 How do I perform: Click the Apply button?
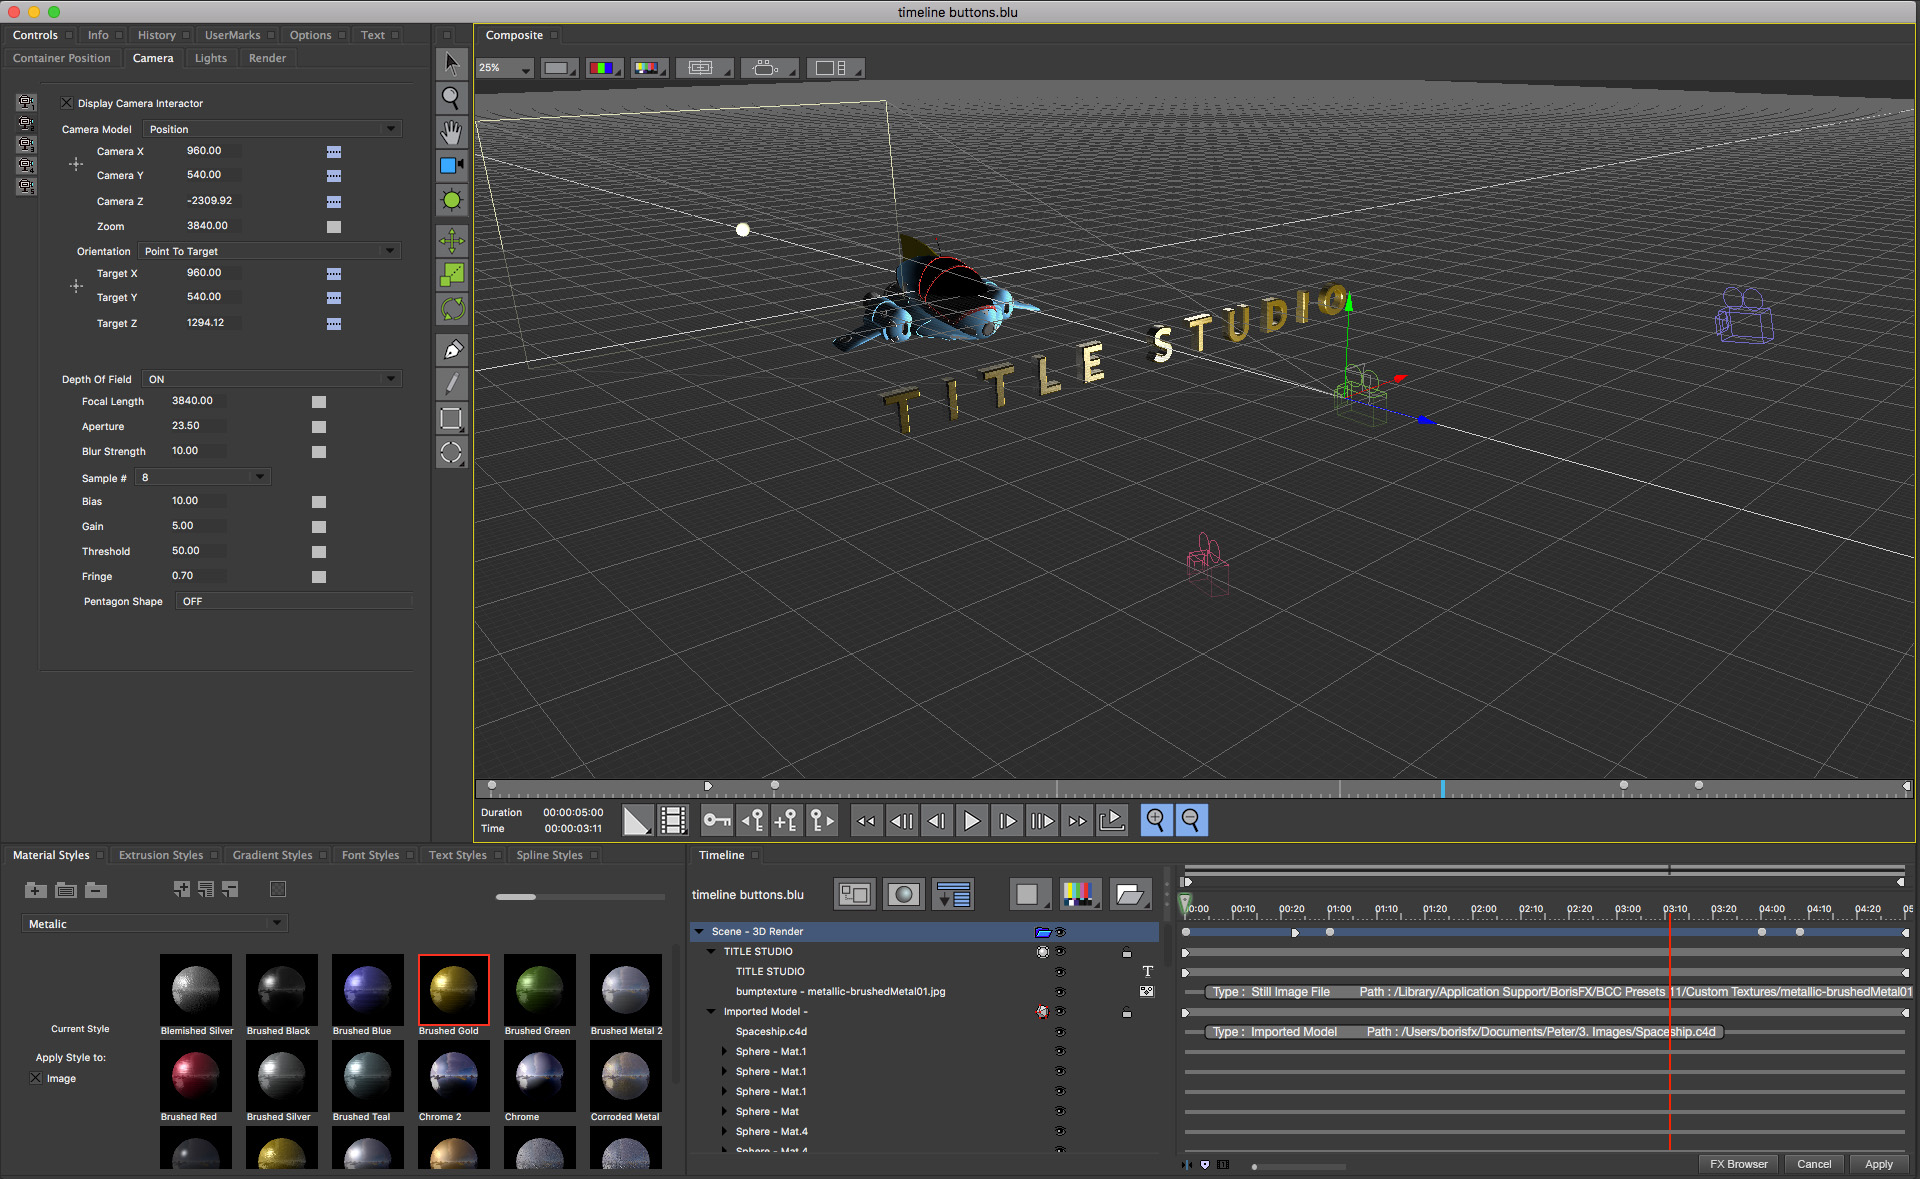click(1879, 1164)
